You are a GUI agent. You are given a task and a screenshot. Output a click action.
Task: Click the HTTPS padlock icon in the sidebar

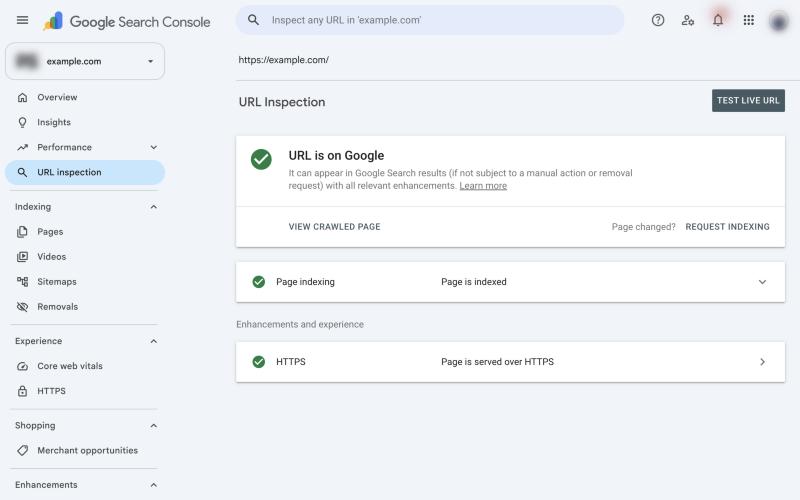tap(22, 391)
